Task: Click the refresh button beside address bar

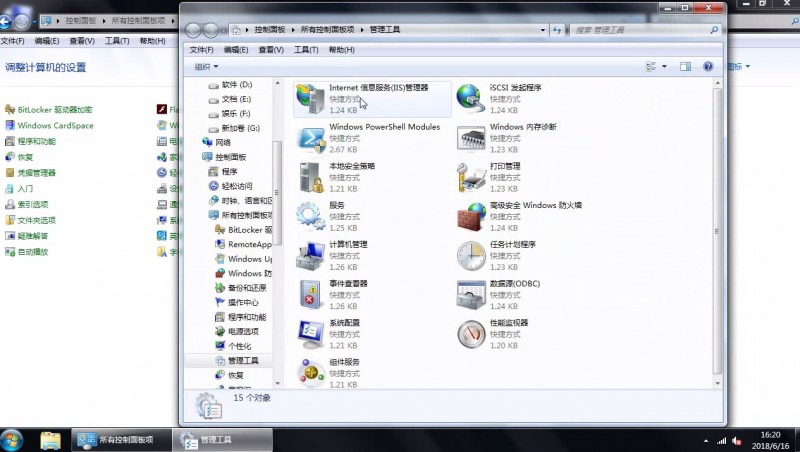Action: [x=557, y=30]
